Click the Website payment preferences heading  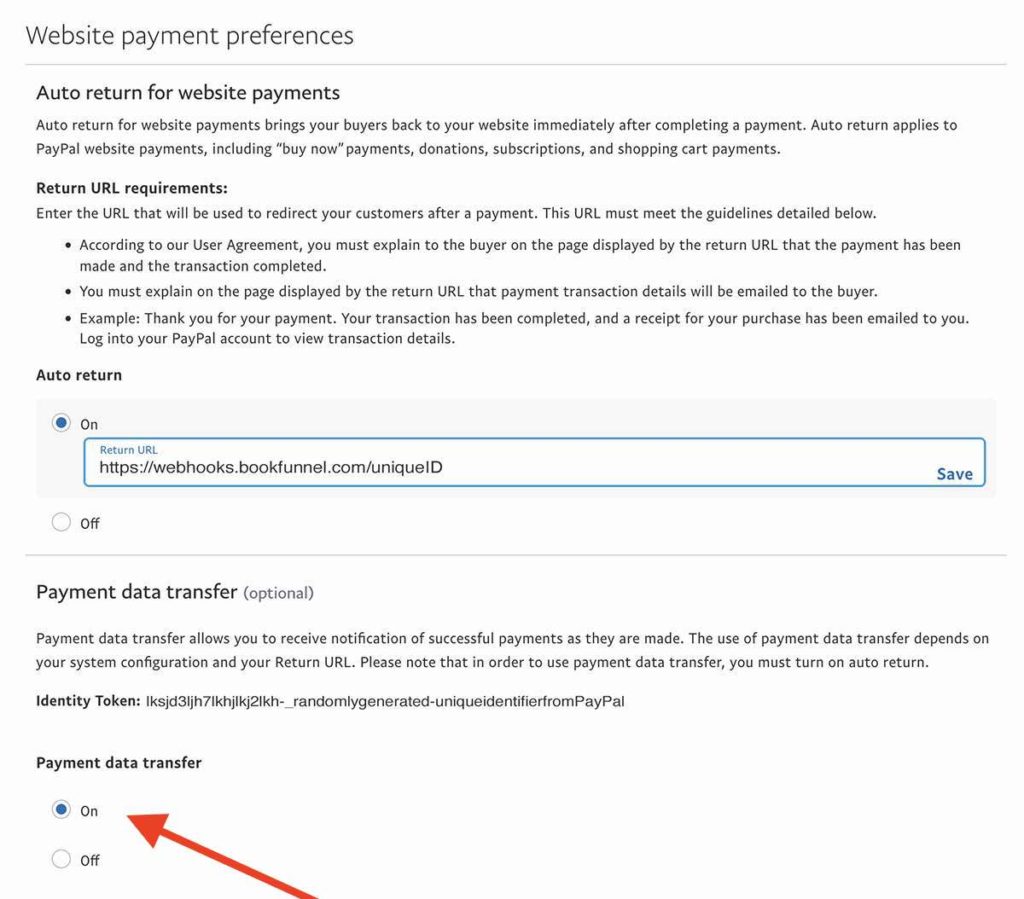pyautogui.click(x=189, y=35)
